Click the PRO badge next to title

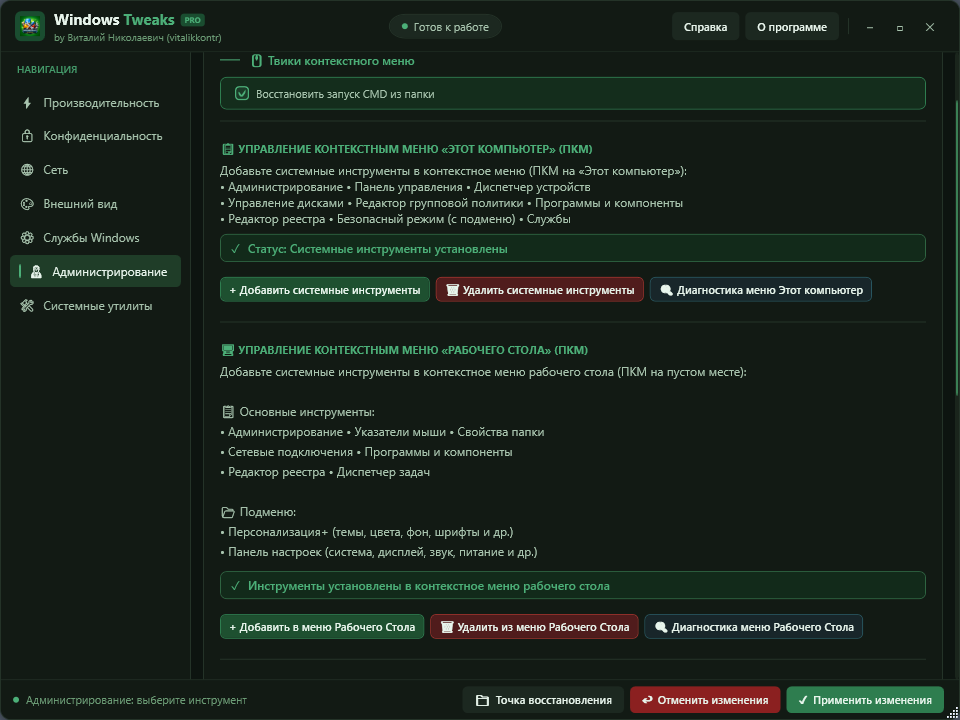coord(193,20)
